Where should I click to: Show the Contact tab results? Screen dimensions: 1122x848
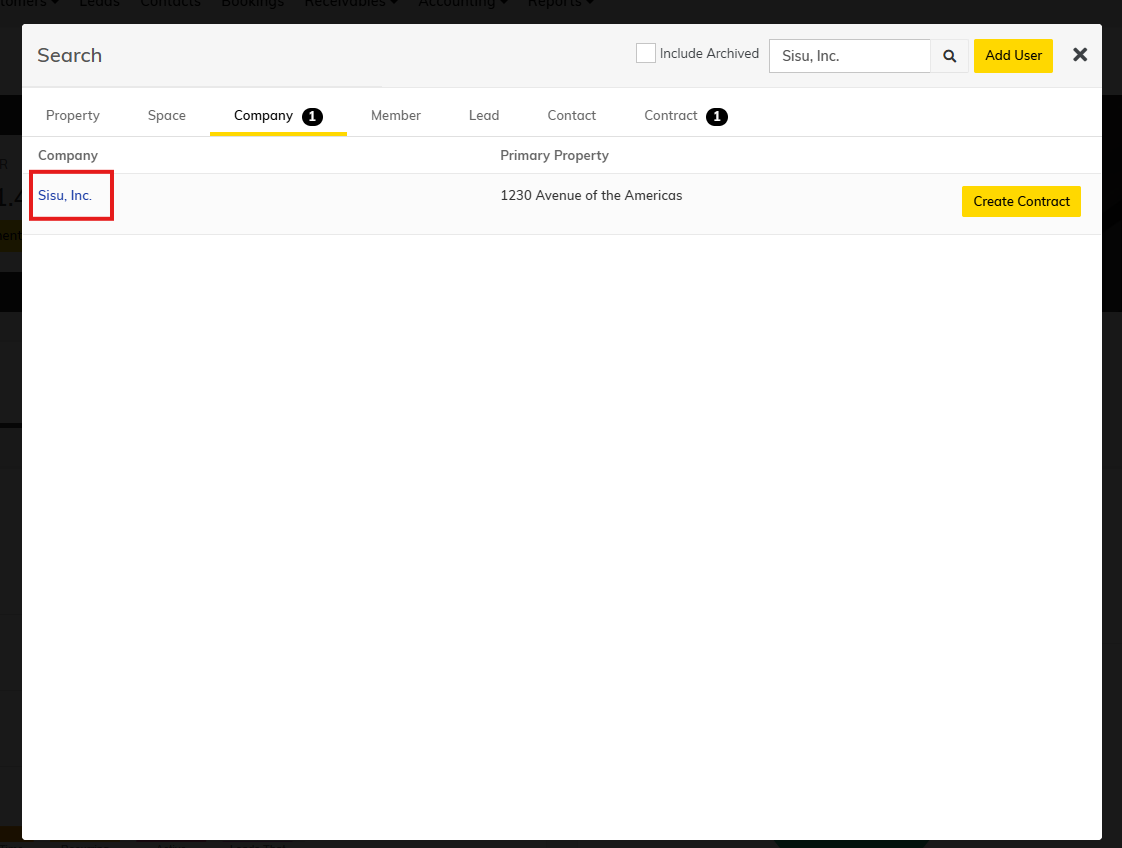pos(572,116)
